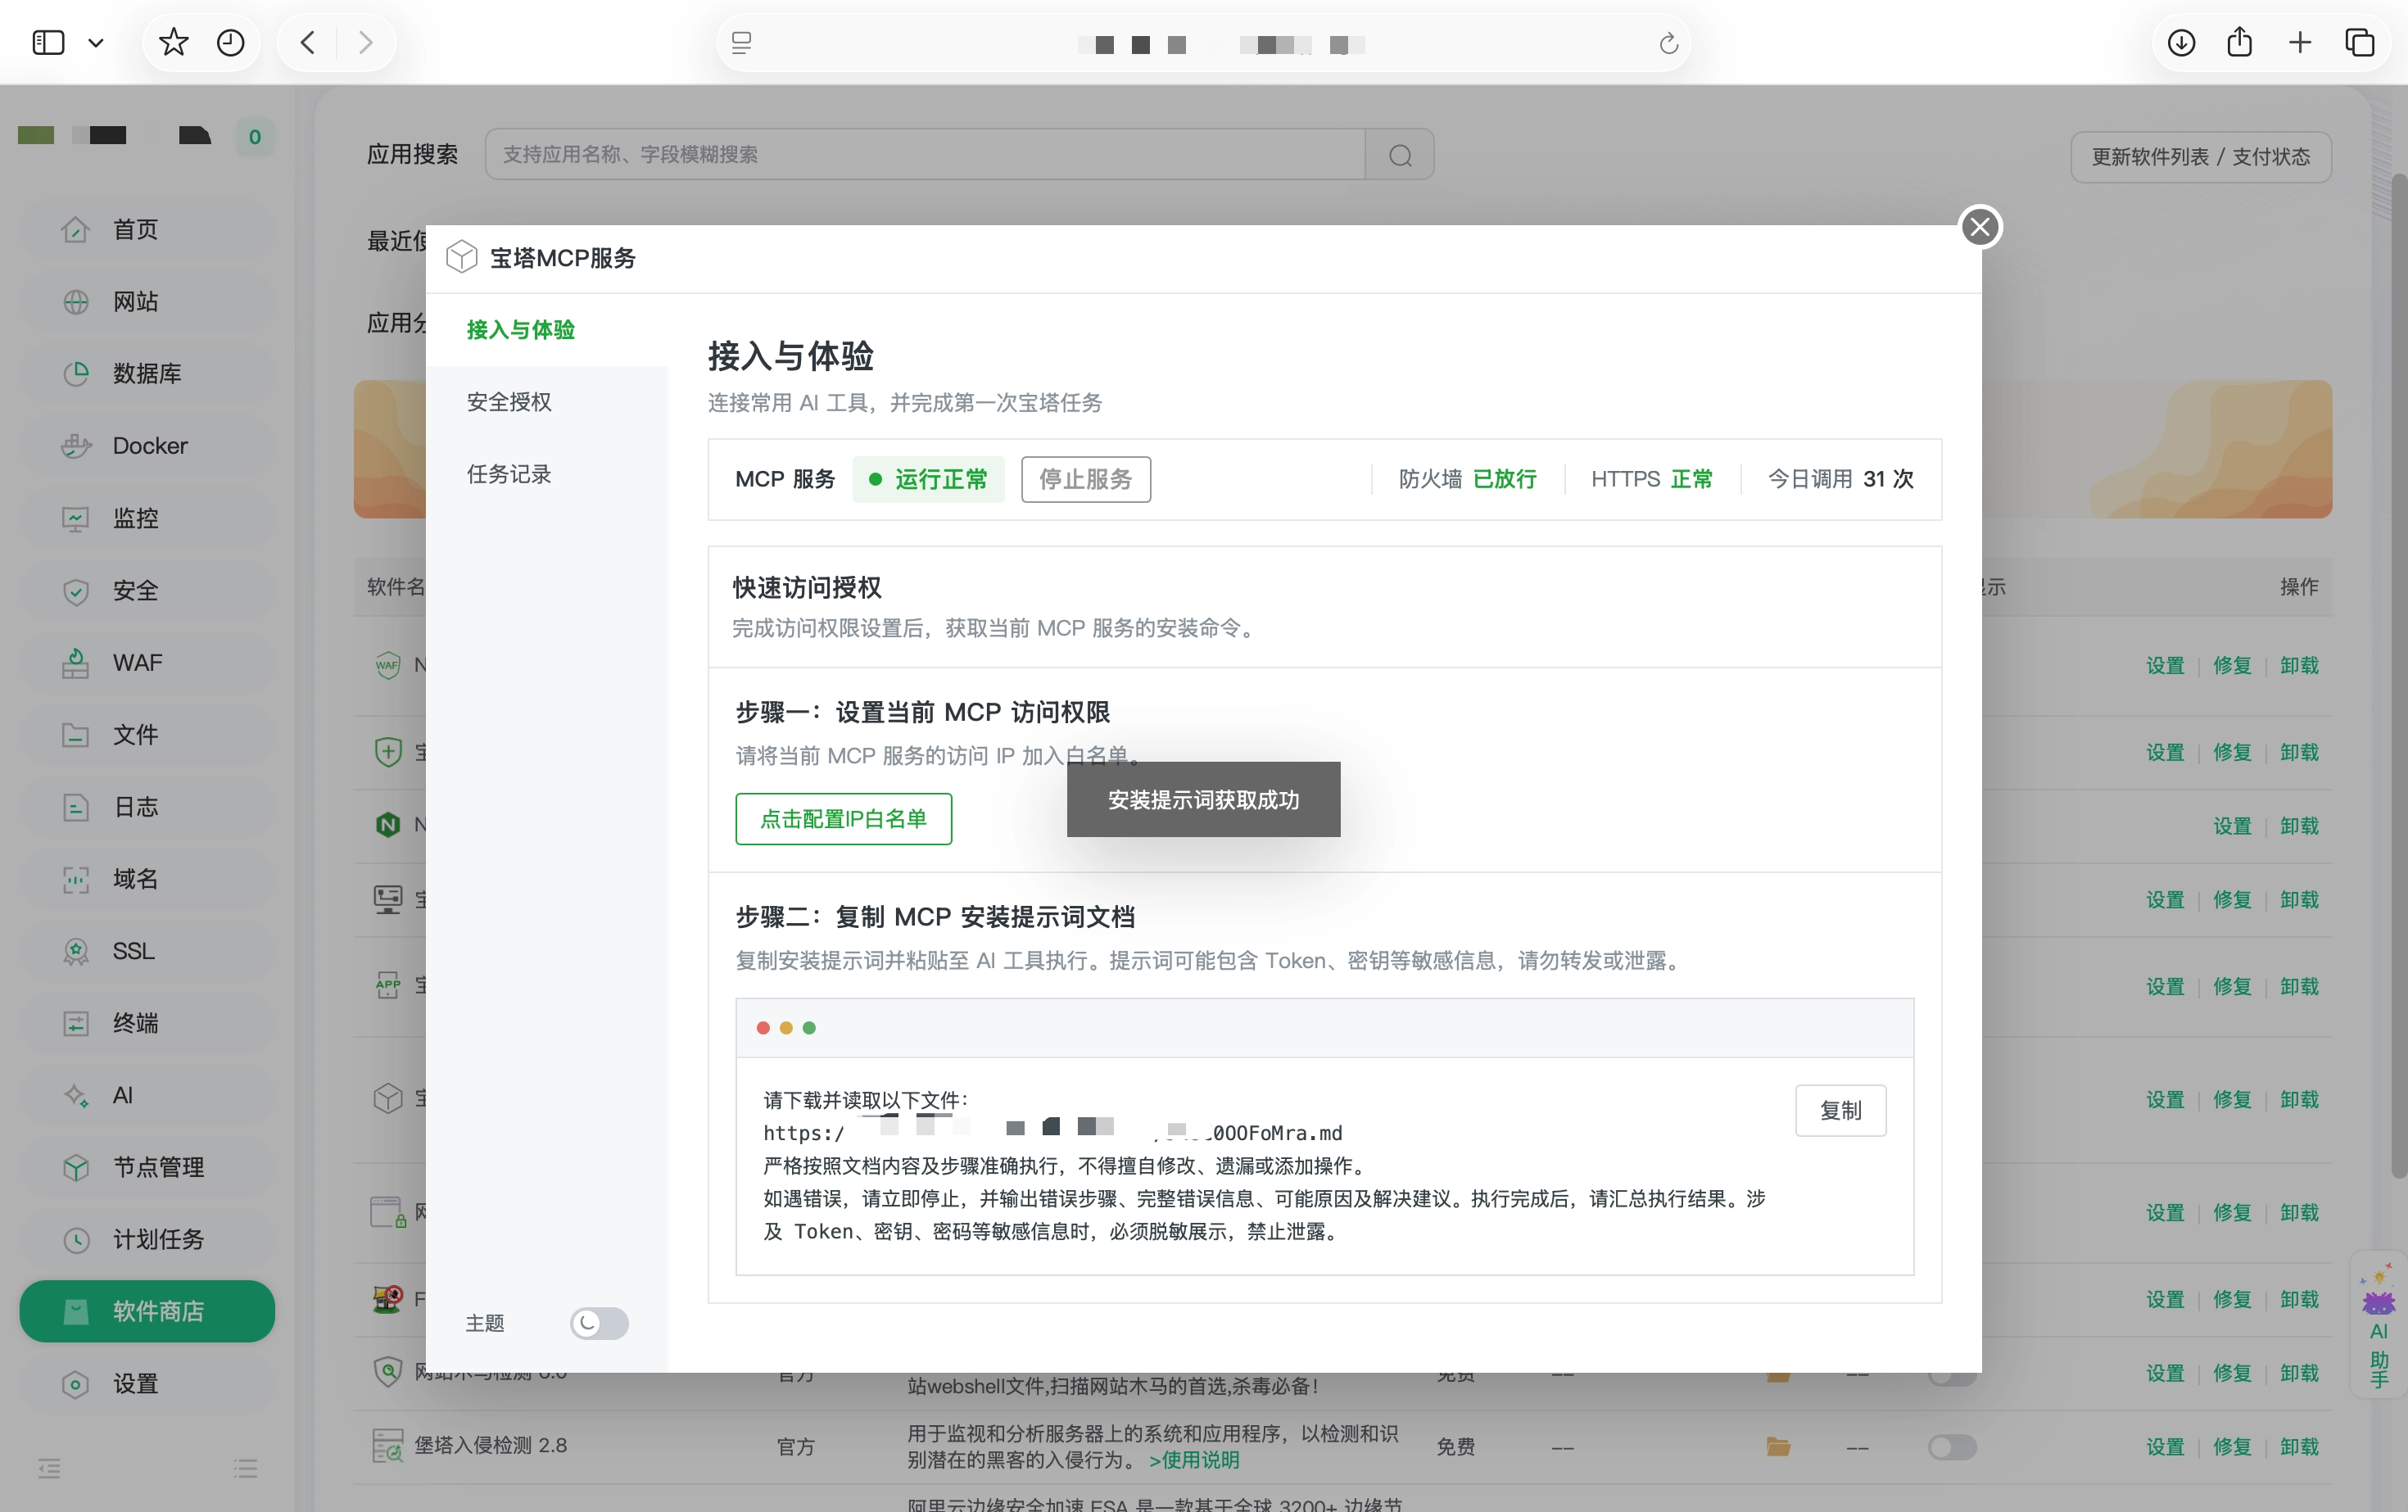The height and width of the screenshot is (1512, 2408).
Task: Click the 停止服务 button
Action: pyautogui.click(x=1086, y=479)
